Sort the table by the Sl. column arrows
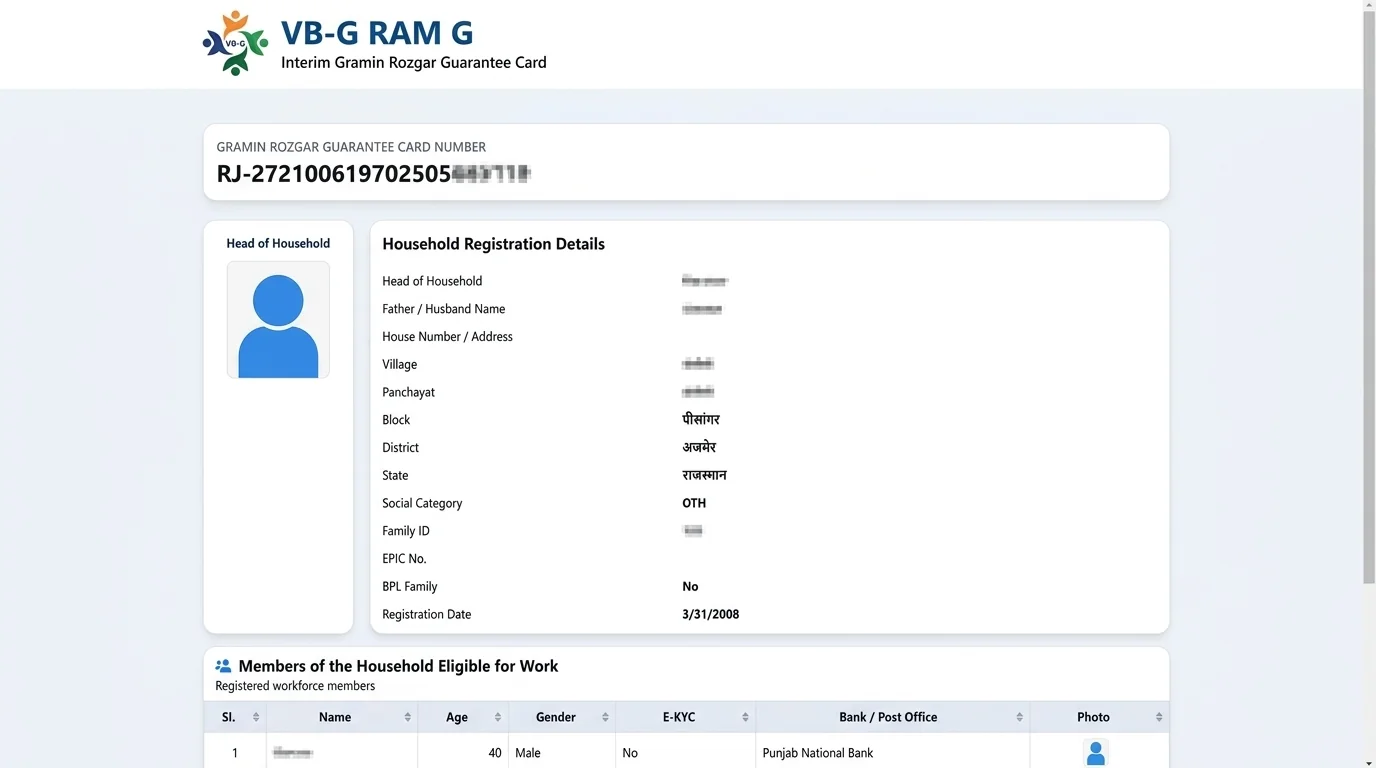 (256, 717)
